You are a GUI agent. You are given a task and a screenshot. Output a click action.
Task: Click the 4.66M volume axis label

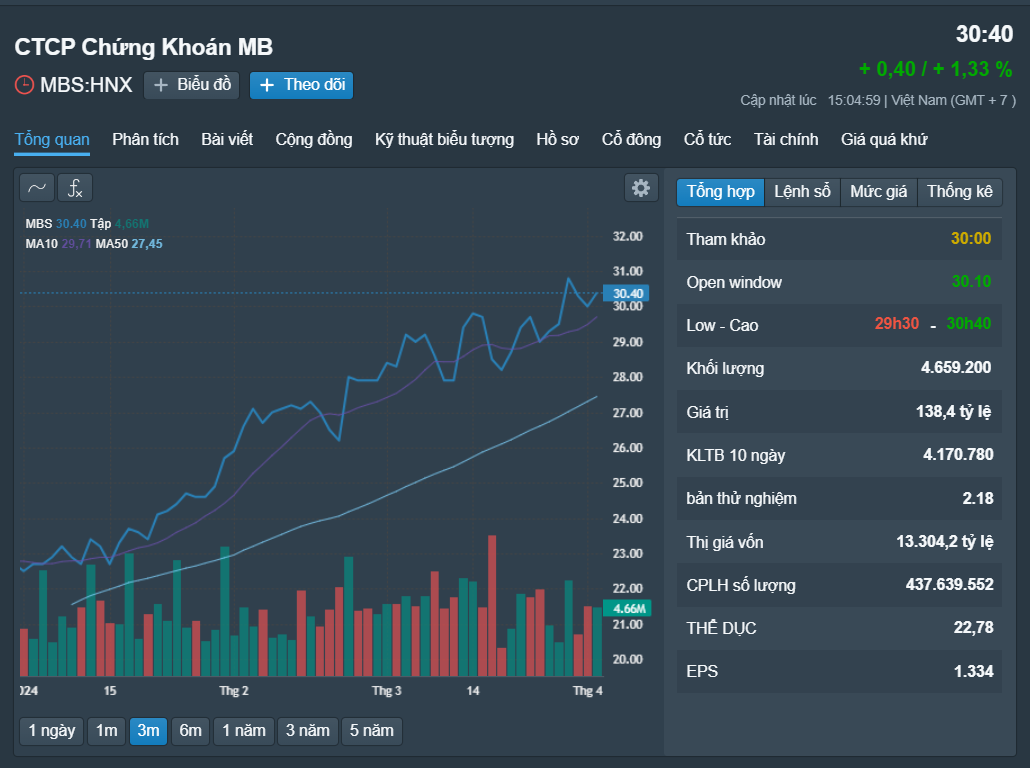point(627,608)
